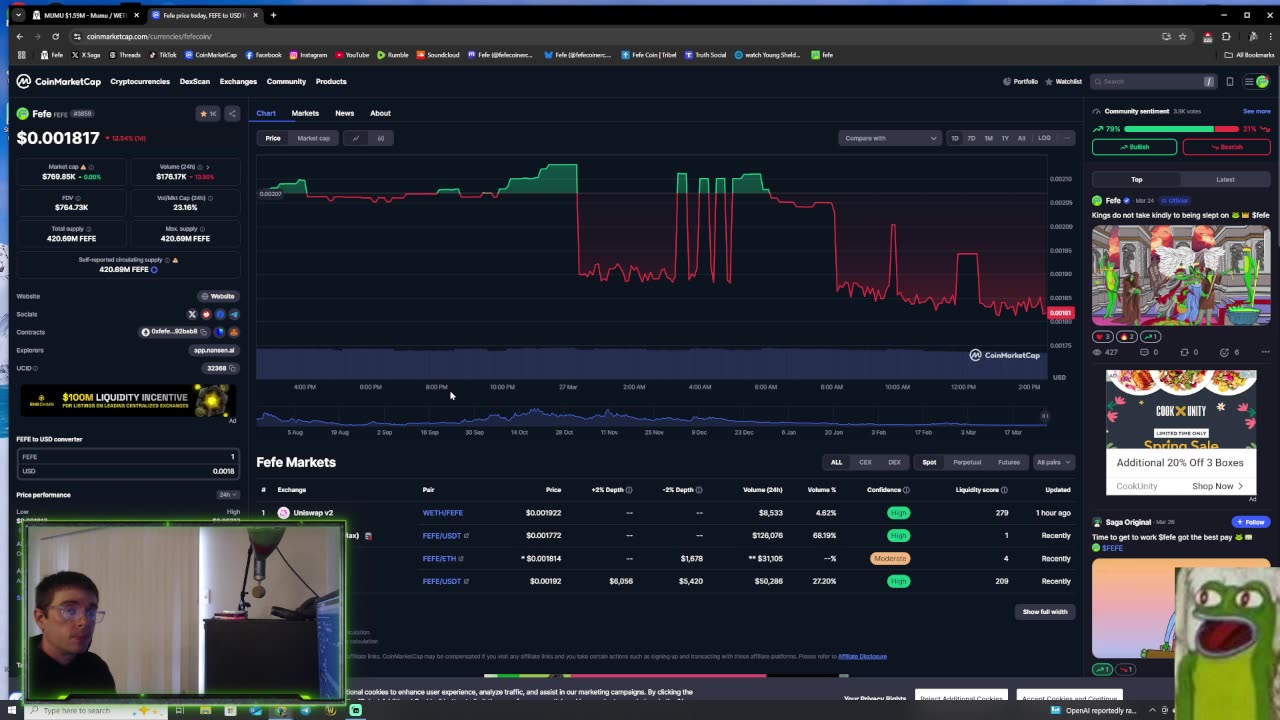
Task: Switch to the candlestick chart icon
Action: [380, 138]
